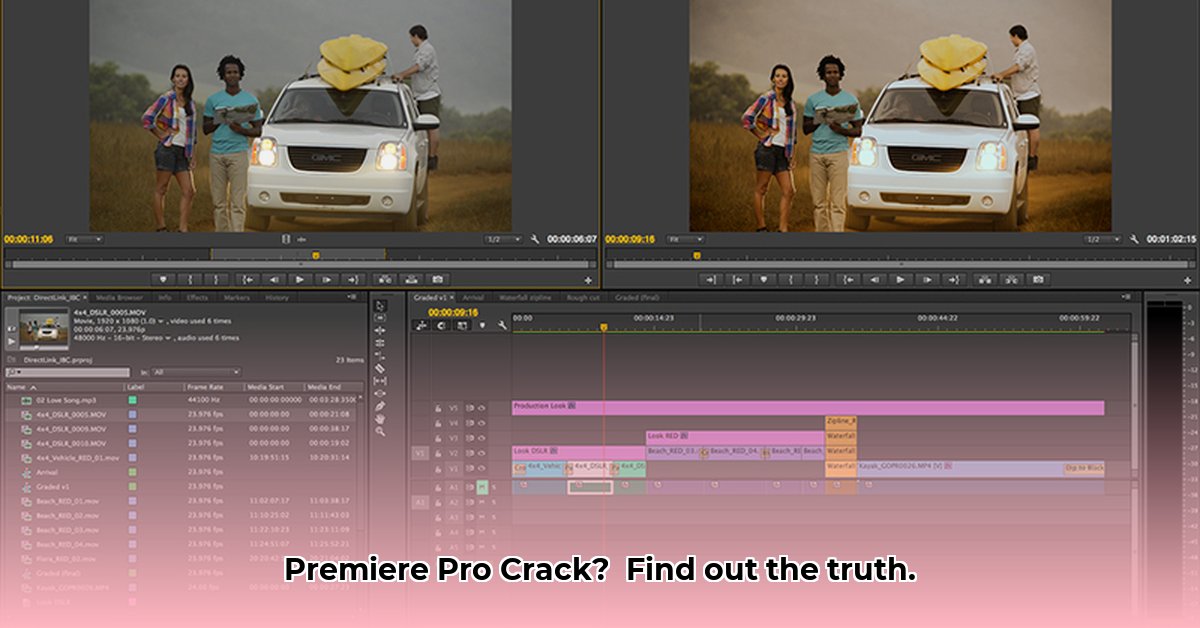Click the Pen tool in the tools strip
This screenshot has width=1200, height=628.
[383, 407]
